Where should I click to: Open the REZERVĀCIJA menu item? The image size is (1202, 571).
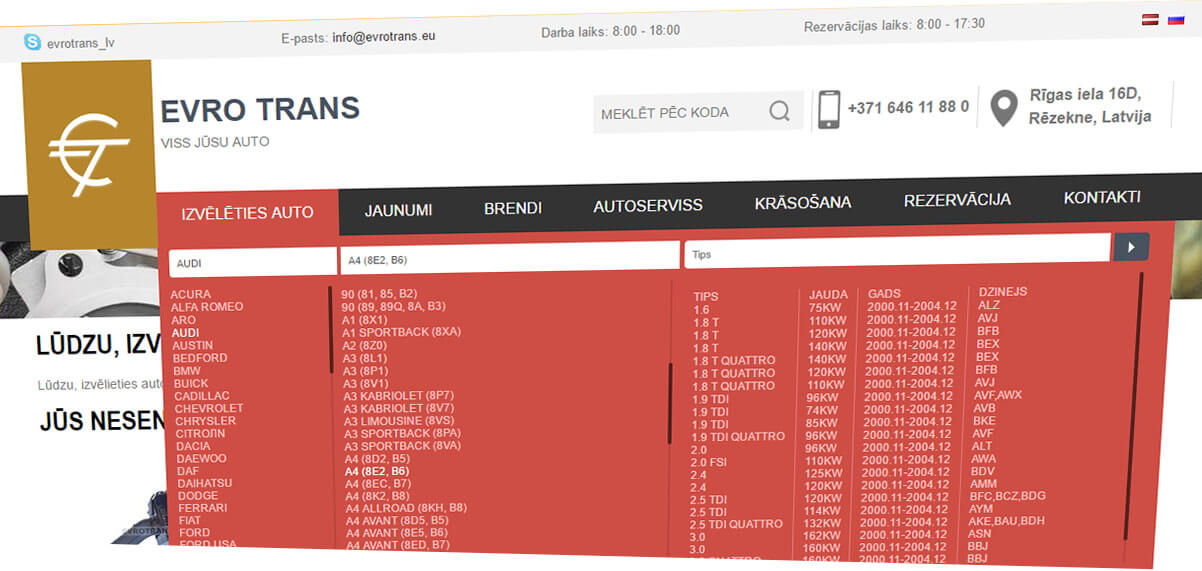(x=957, y=200)
